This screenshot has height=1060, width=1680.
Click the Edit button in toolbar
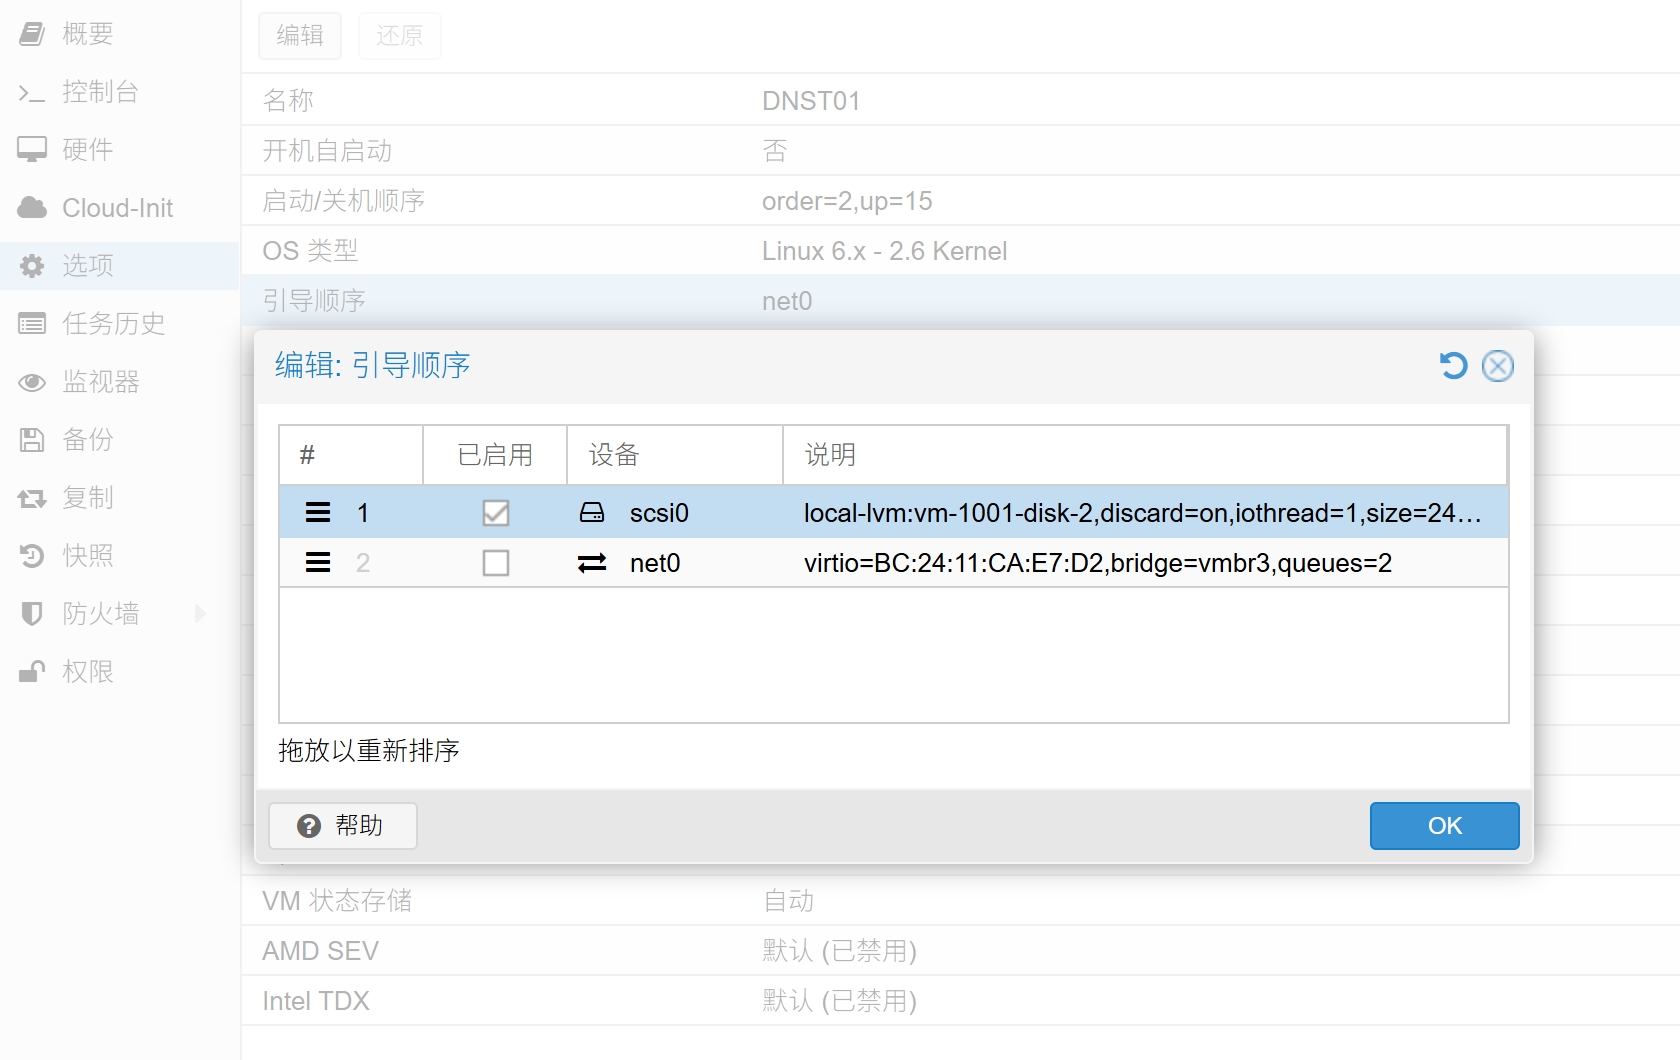(x=300, y=36)
